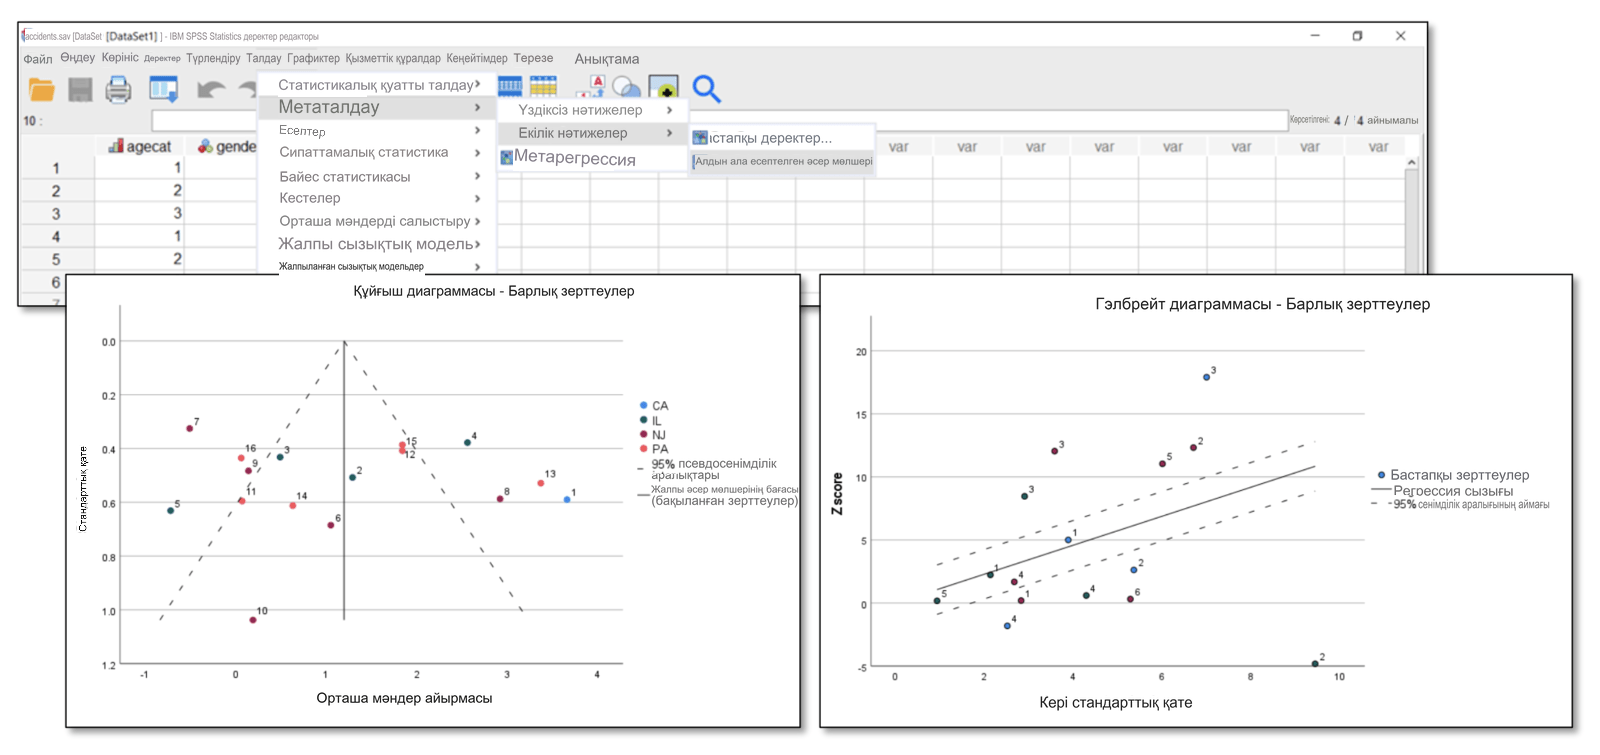
Task: Click the value labels icon with letter A
Action: coord(592,87)
